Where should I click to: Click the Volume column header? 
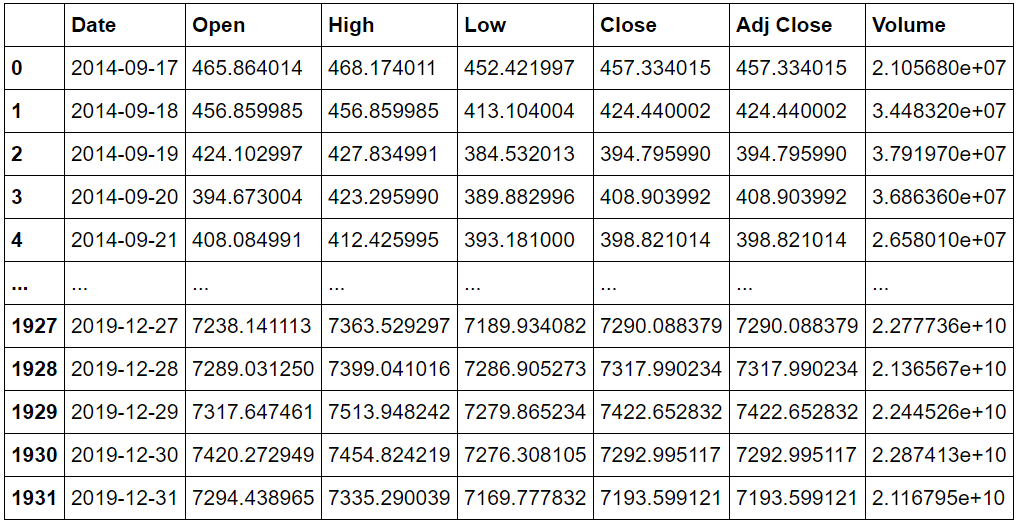pyautogui.click(x=909, y=25)
